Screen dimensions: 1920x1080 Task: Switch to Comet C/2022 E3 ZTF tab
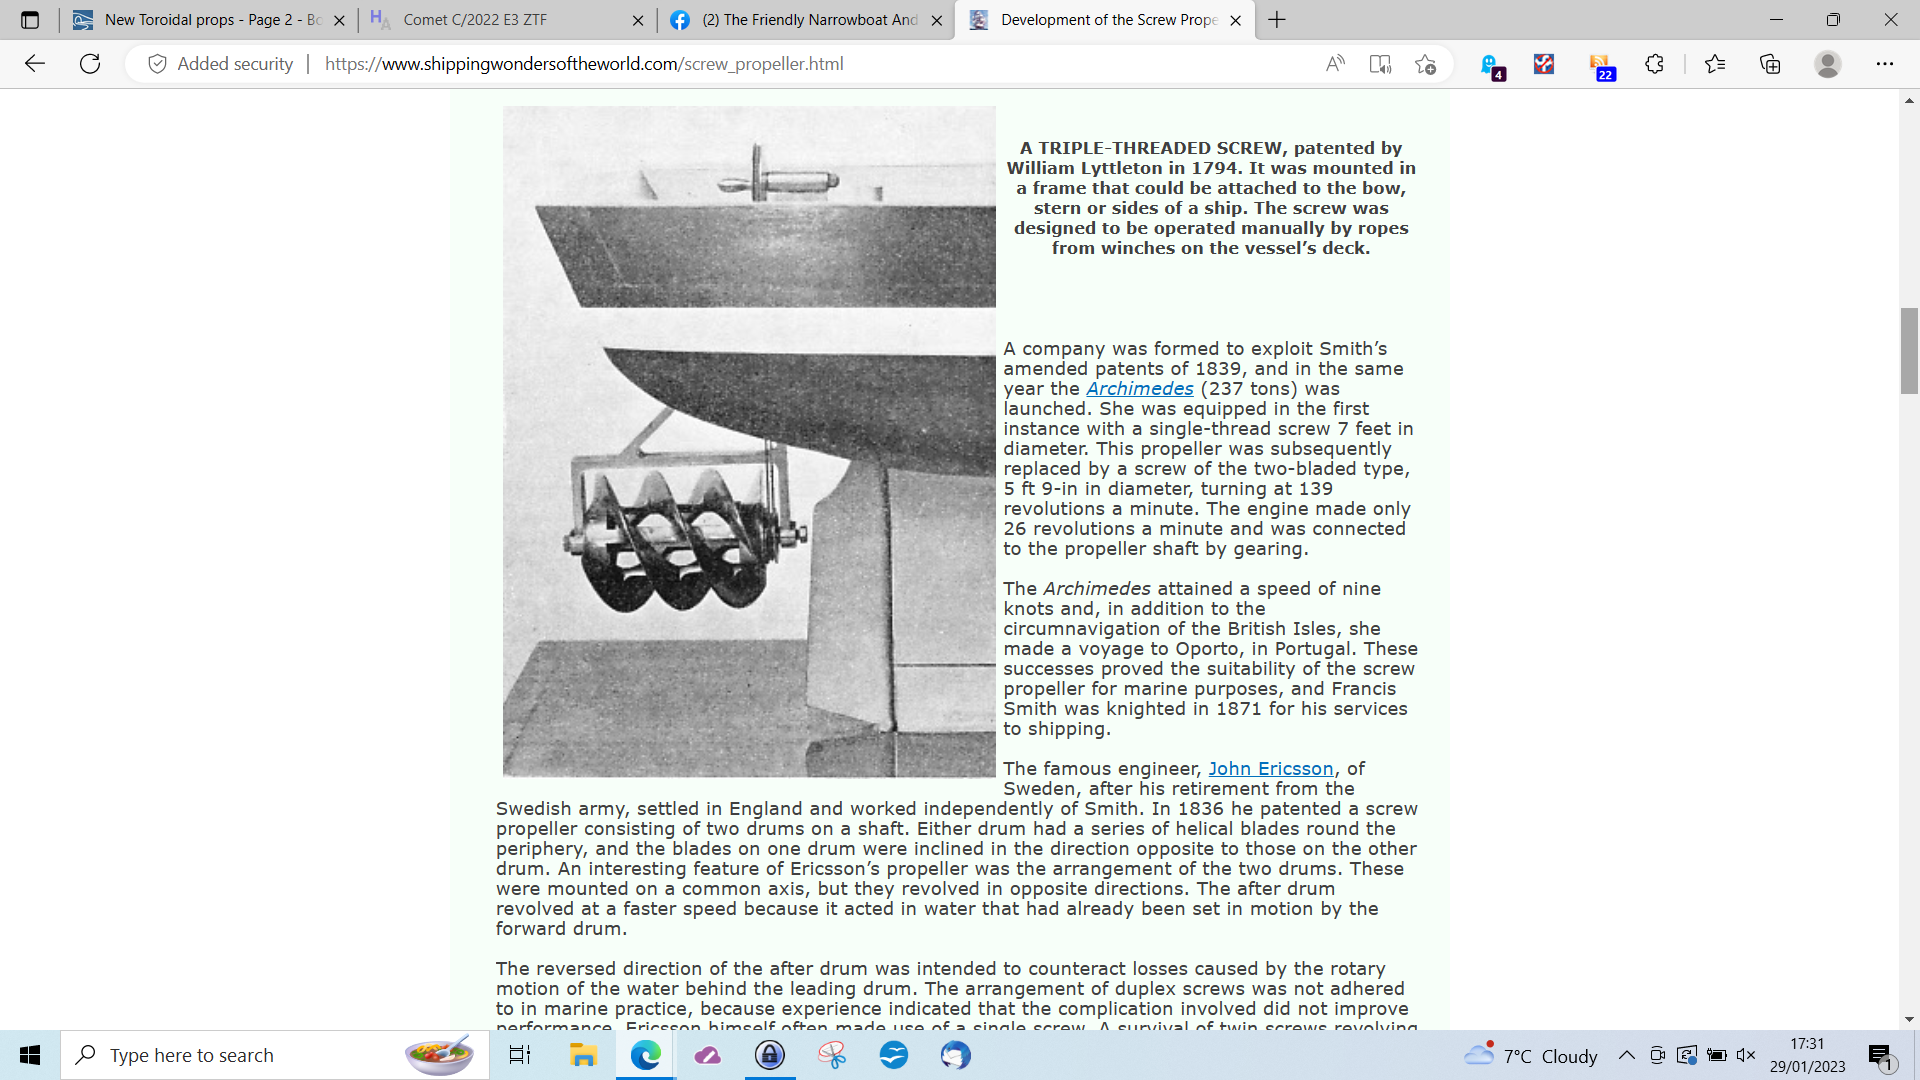pos(506,20)
